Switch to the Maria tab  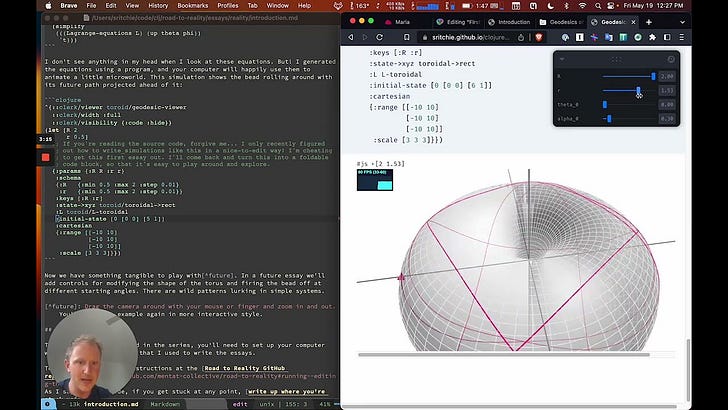tap(402, 22)
